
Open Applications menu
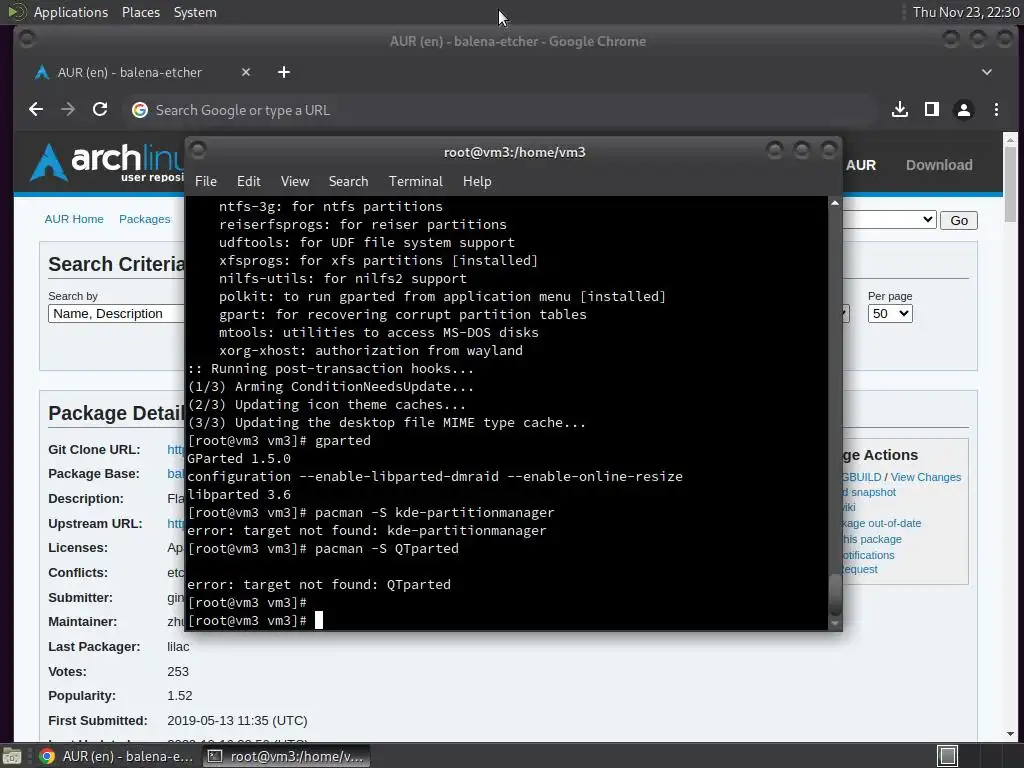tap(71, 12)
